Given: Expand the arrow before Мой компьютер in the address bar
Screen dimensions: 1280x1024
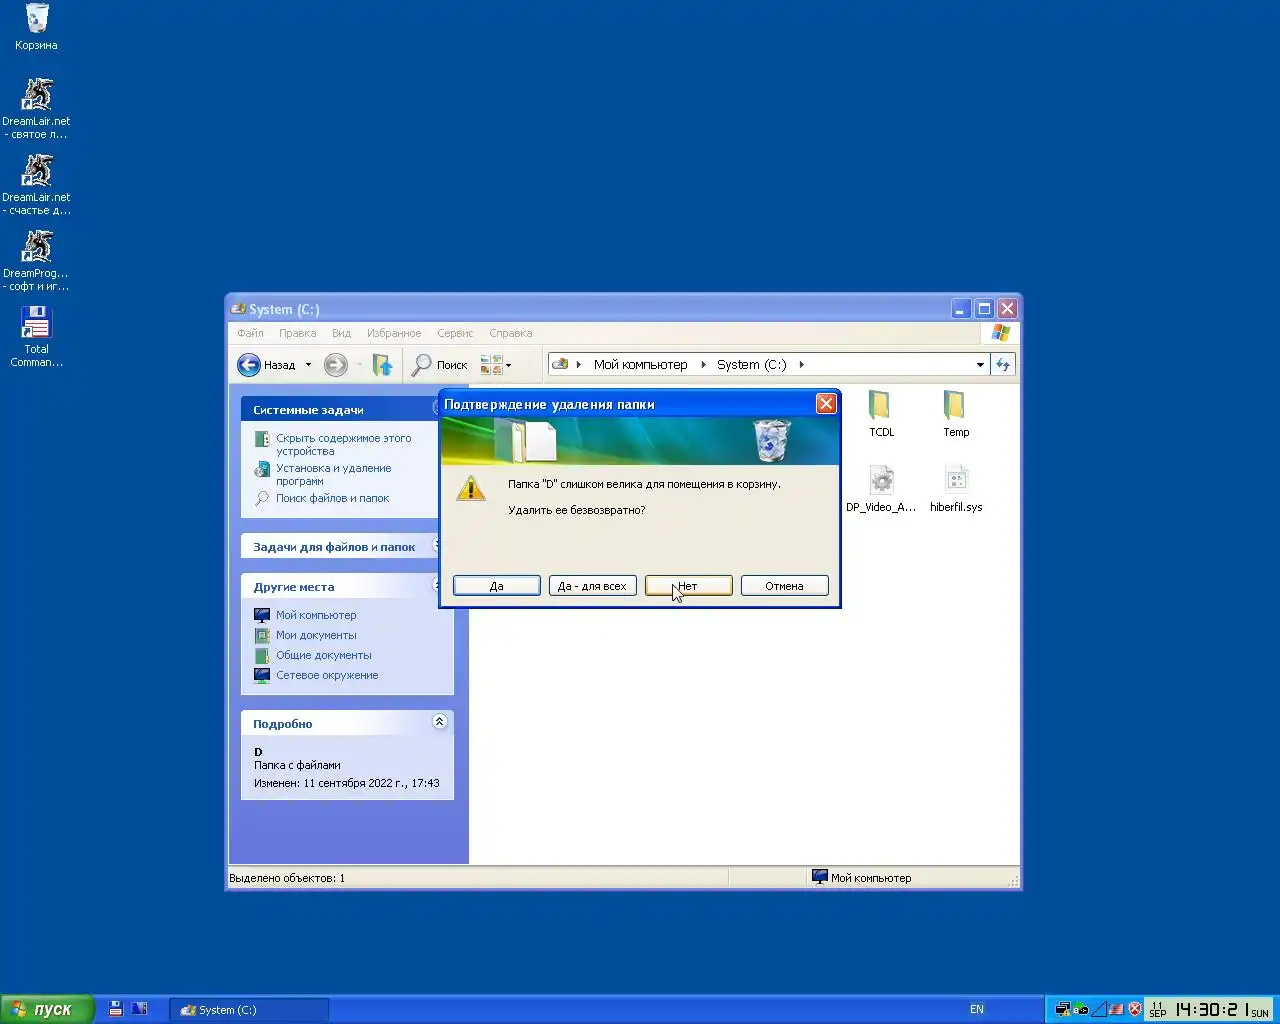Looking at the screenshot, I should (579, 364).
